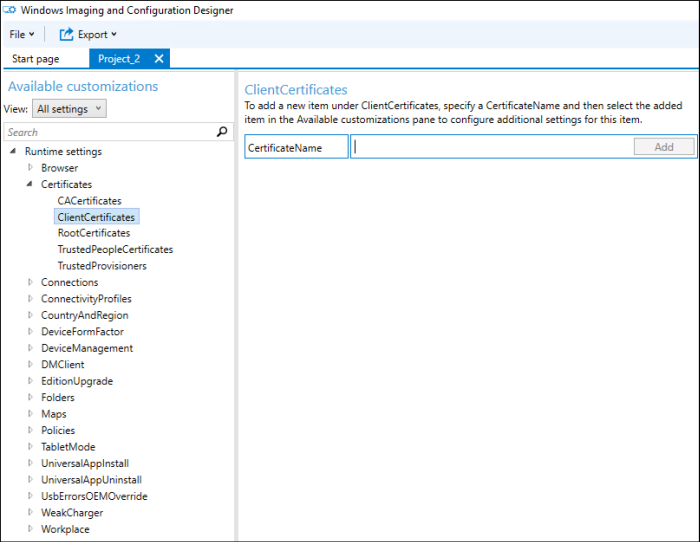Collapse the Certificates tree node
Image resolution: width=700 pixels, height=542 pixels.
point(30,184)
